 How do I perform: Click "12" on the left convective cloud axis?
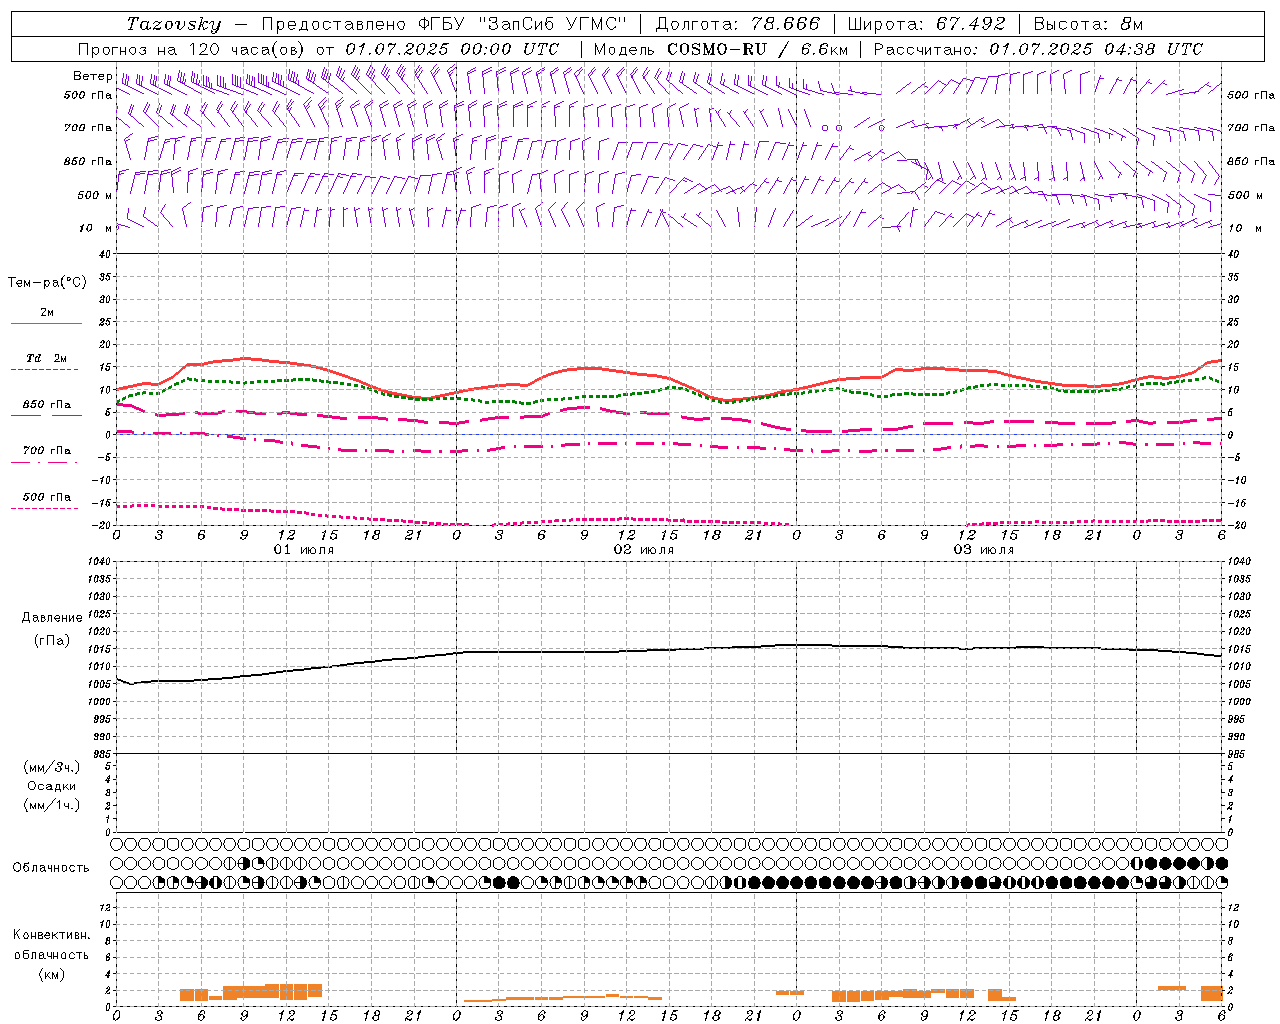click(x=106, y=907)
